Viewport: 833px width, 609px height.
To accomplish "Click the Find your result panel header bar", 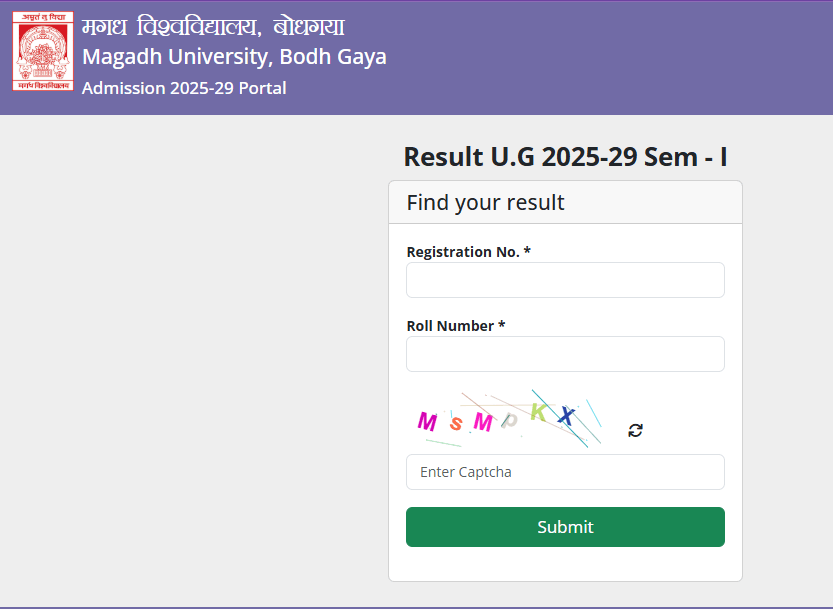I will tap(564, 202).
